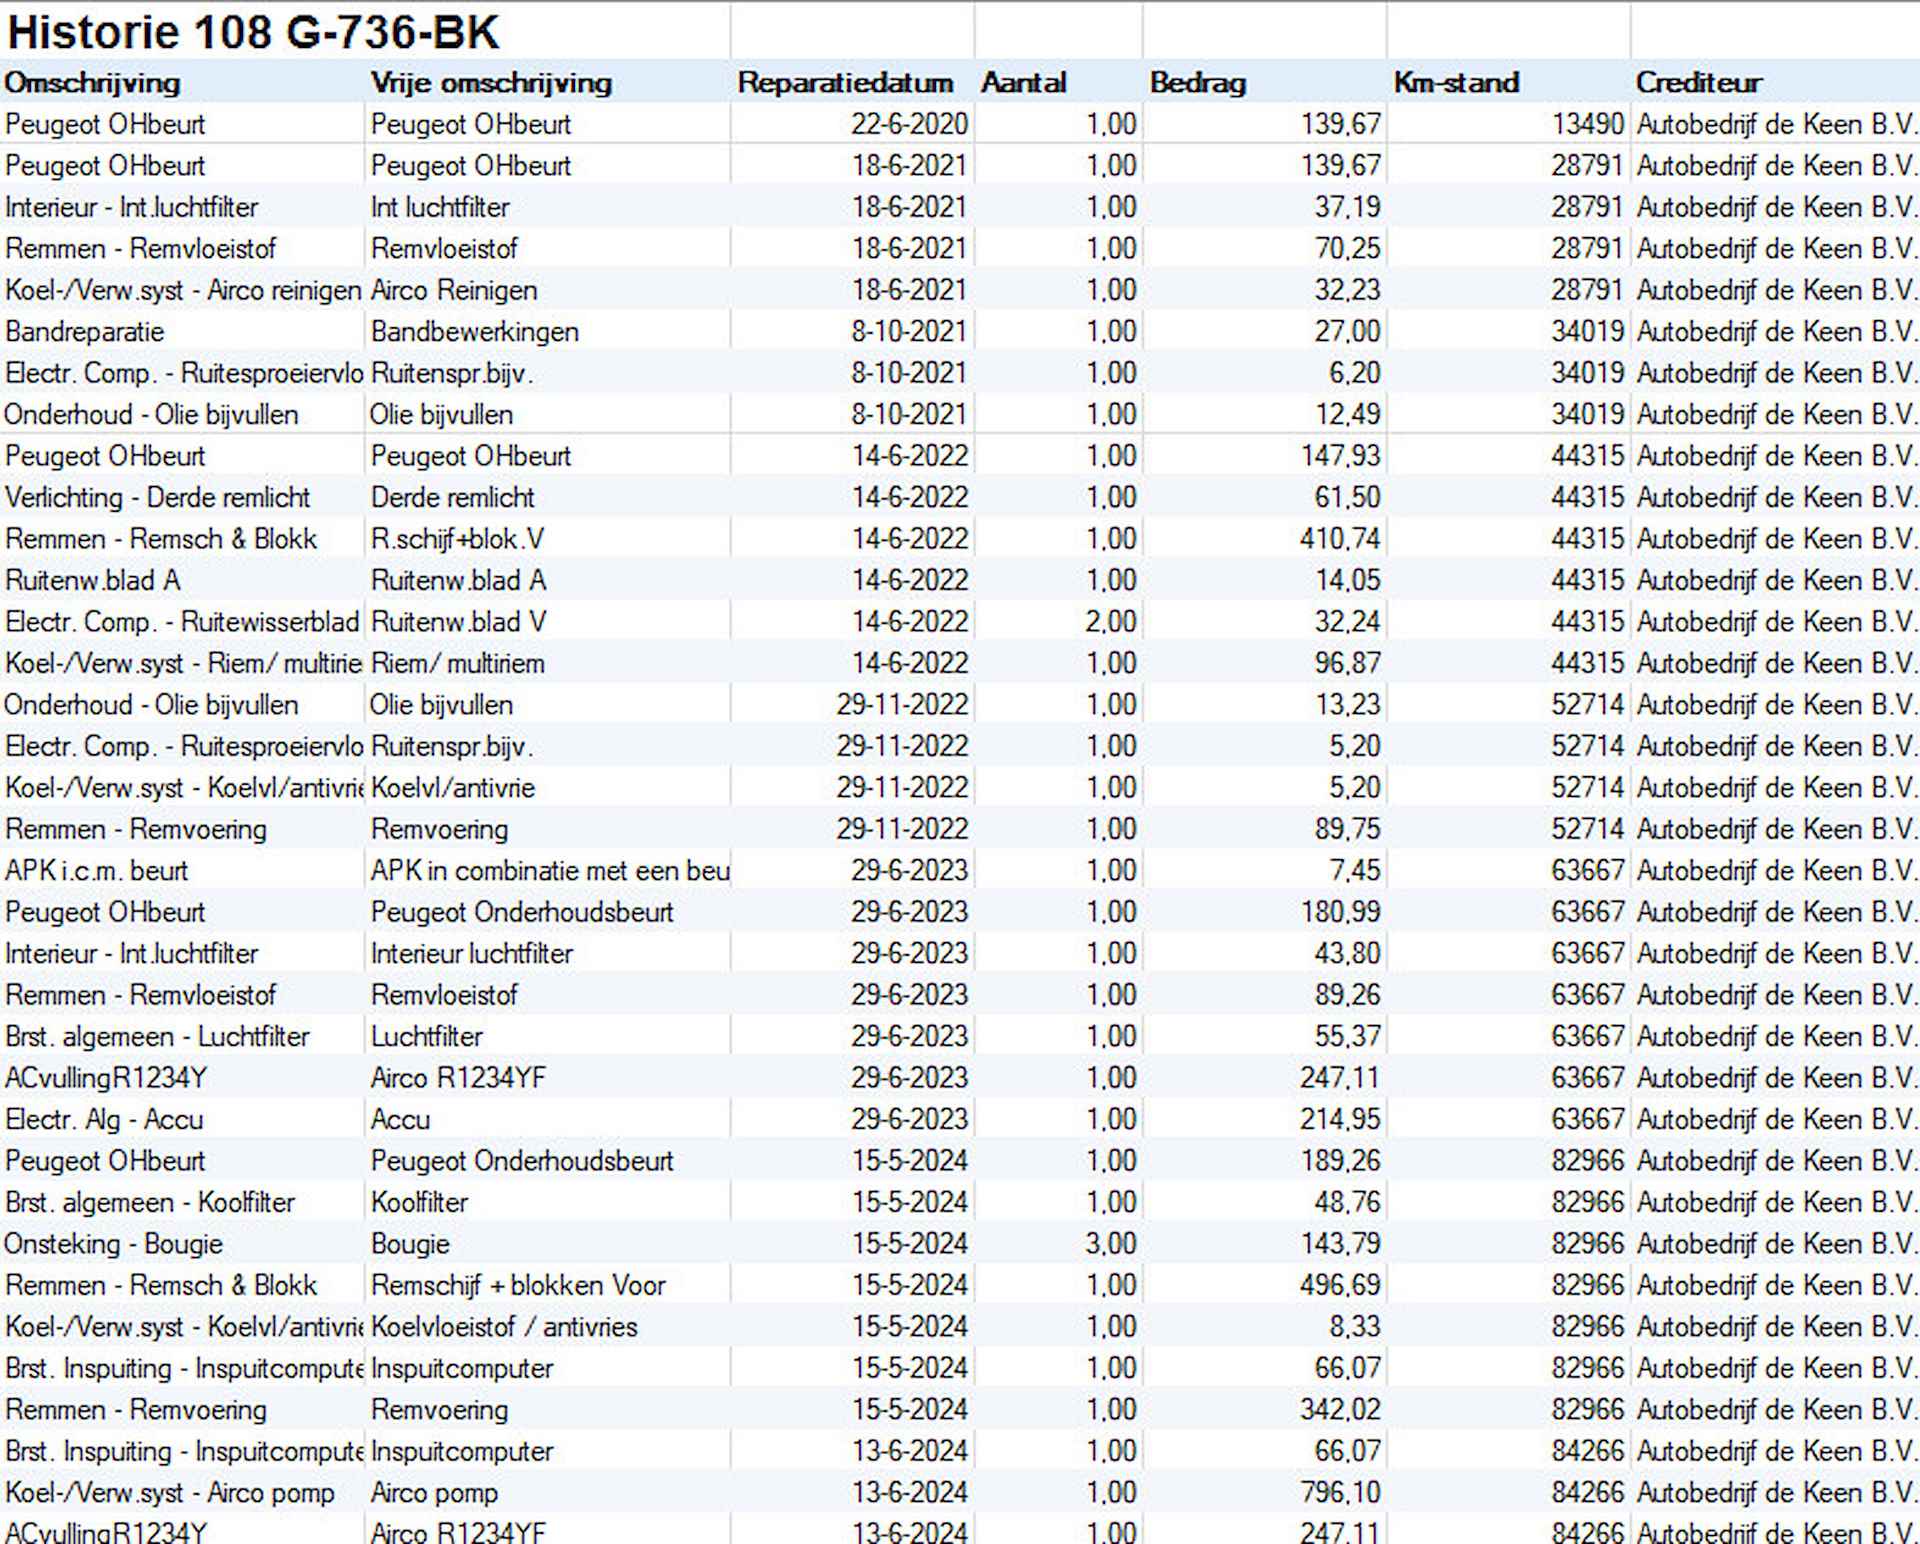Click the Omschrijving column header
Viewport: 1920px width, 1544px height.
92,82
